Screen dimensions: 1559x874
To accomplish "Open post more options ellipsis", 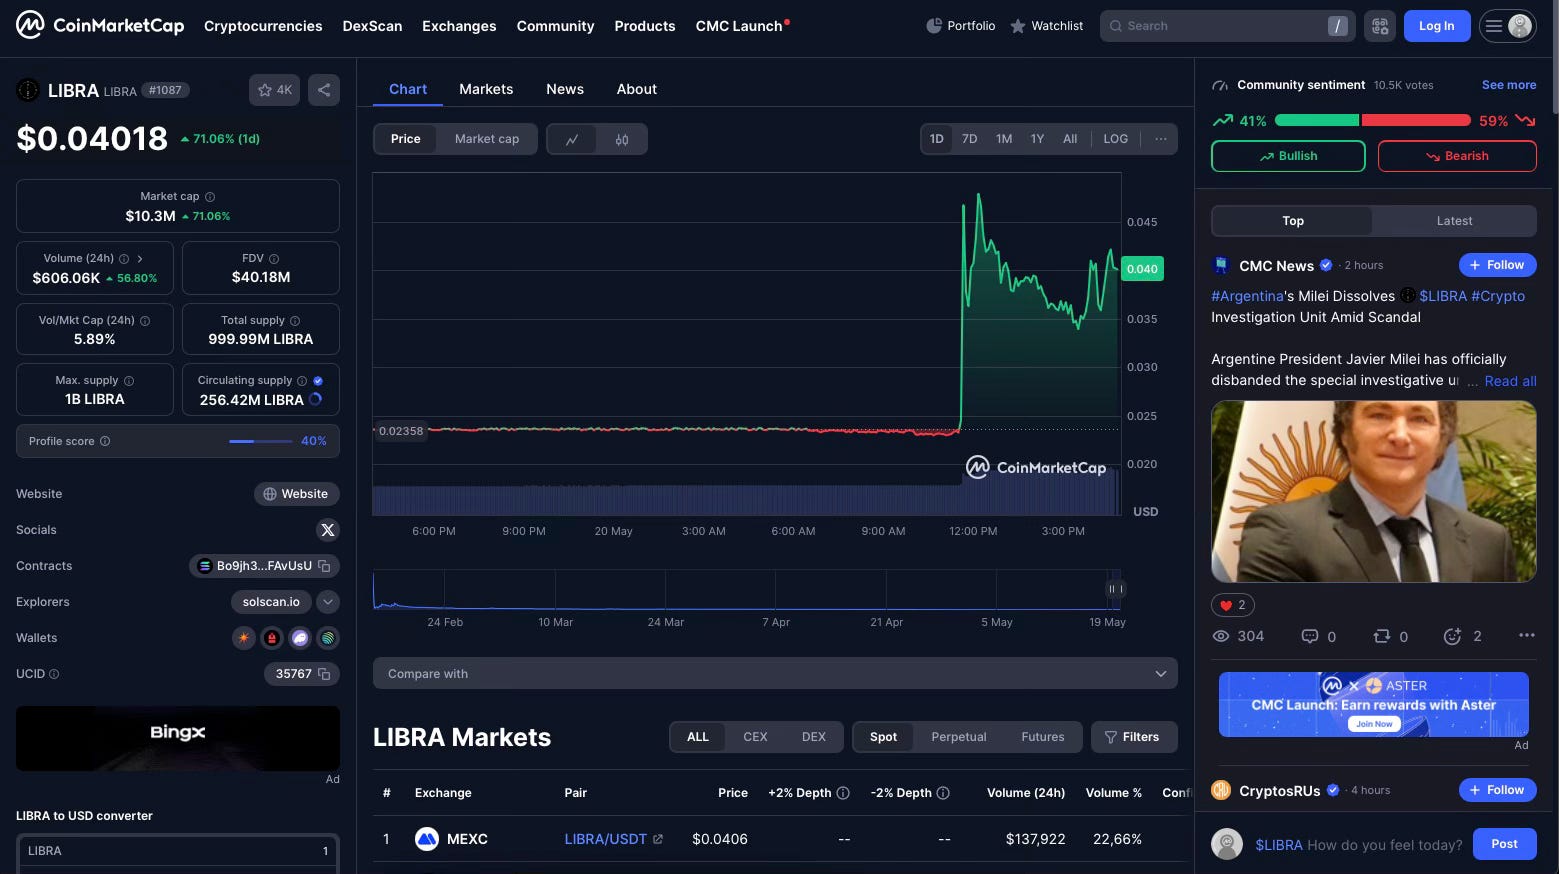I will [1526, 636].
